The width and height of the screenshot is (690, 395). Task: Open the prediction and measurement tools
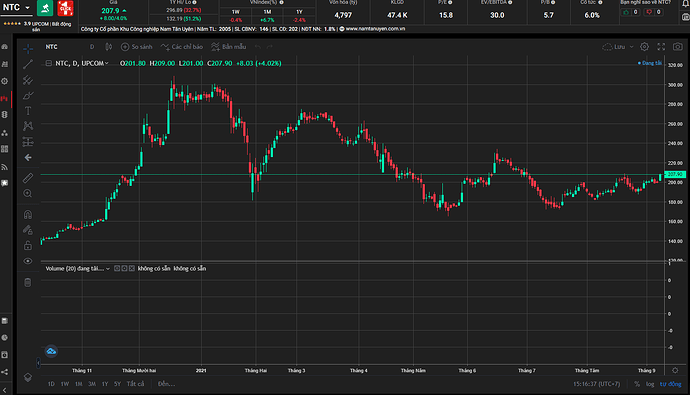tap(28, 142)
